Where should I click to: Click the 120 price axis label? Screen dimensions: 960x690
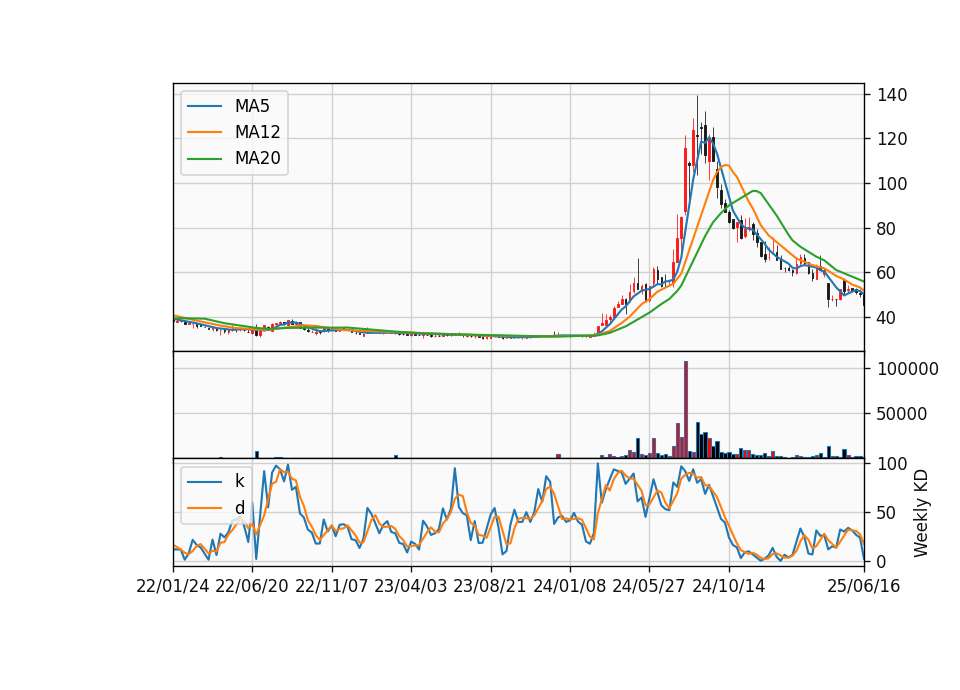892,139
